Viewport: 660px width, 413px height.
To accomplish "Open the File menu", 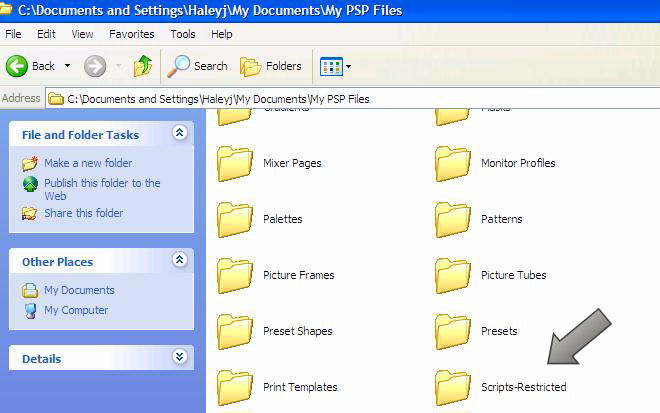I will pos(15,34).
